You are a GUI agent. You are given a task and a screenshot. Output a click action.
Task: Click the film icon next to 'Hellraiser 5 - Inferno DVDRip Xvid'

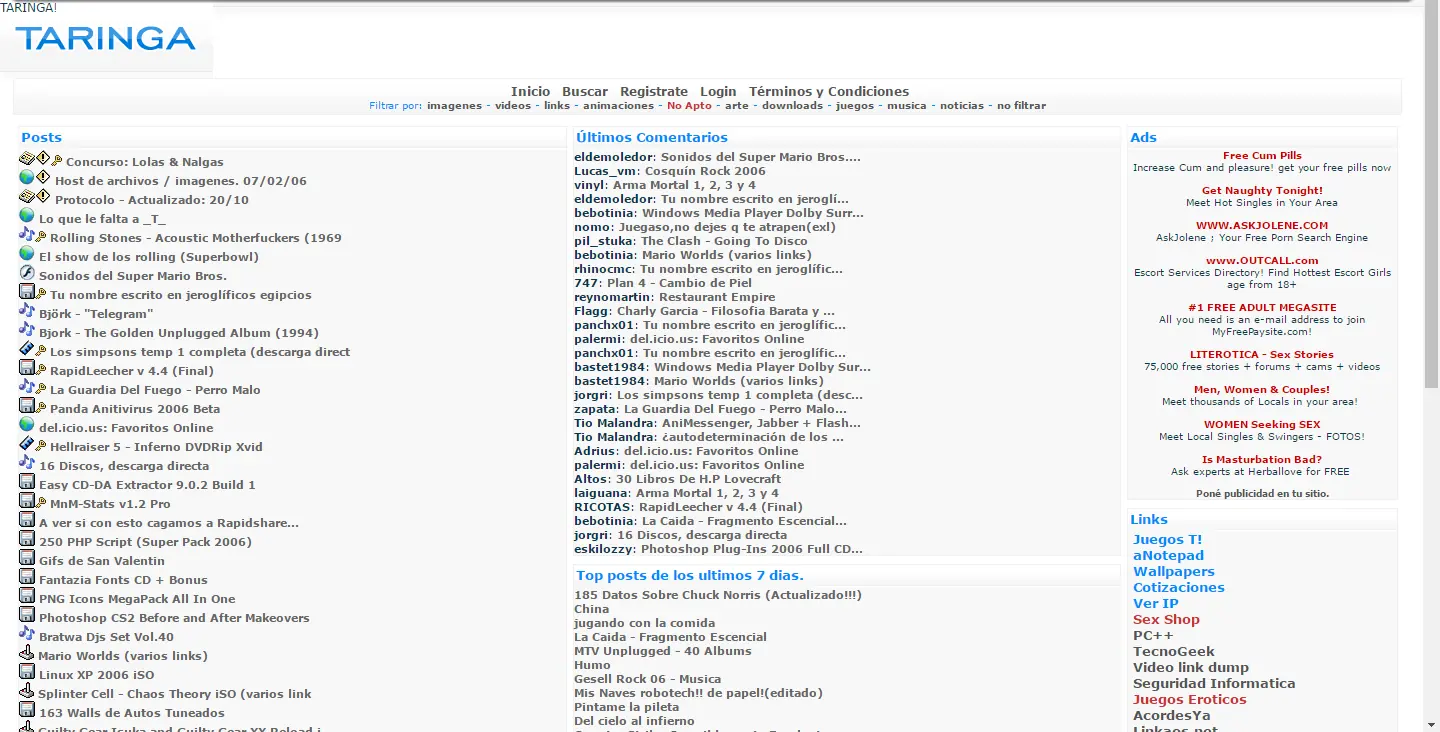click(x=27, y=444)
